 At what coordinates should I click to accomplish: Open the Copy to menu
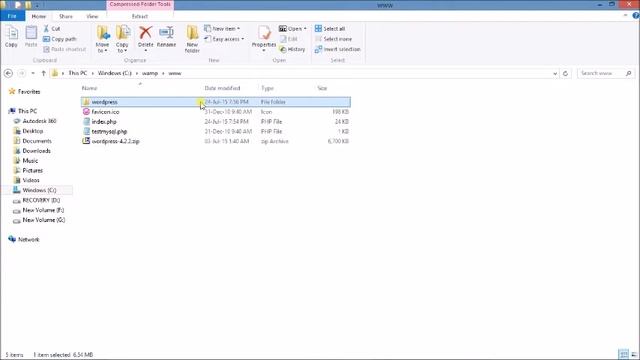point(122,39)
